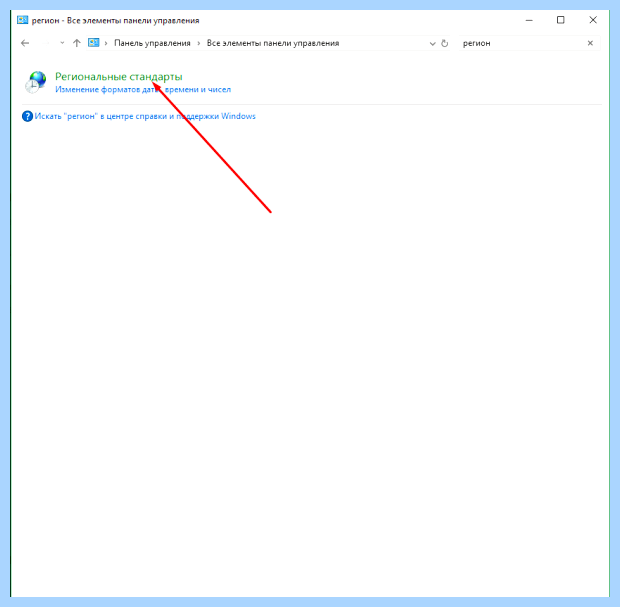
Task: Open Региональные стандарты link
Action: 119,76
